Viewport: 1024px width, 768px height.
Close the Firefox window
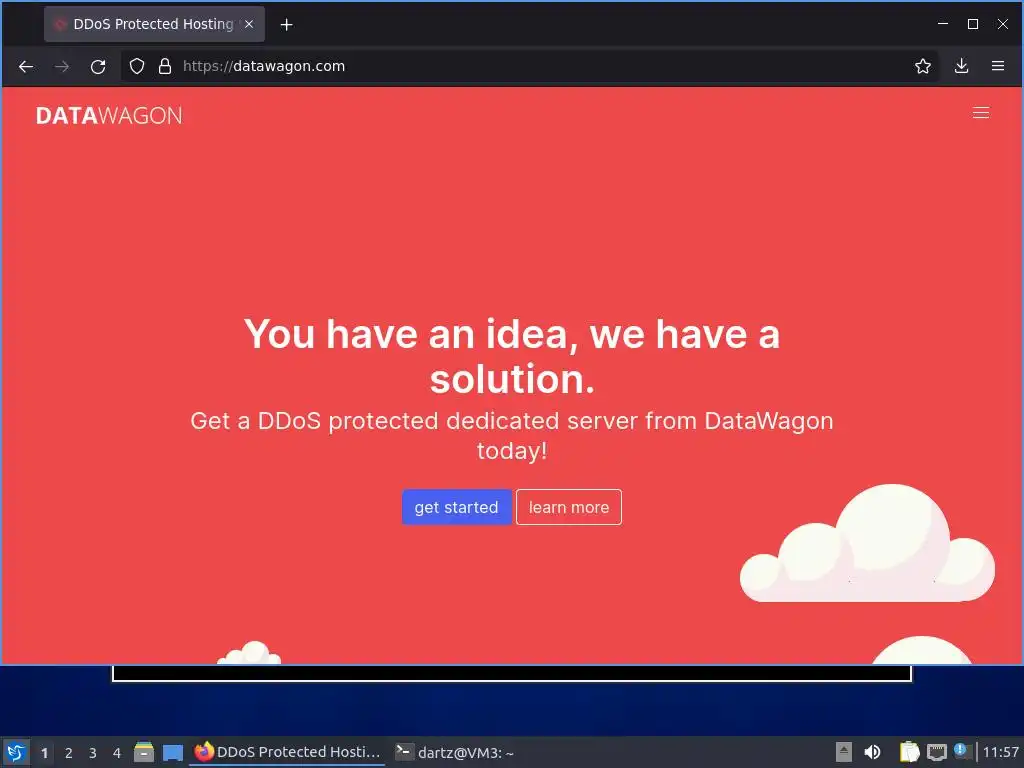[1003, 24]
